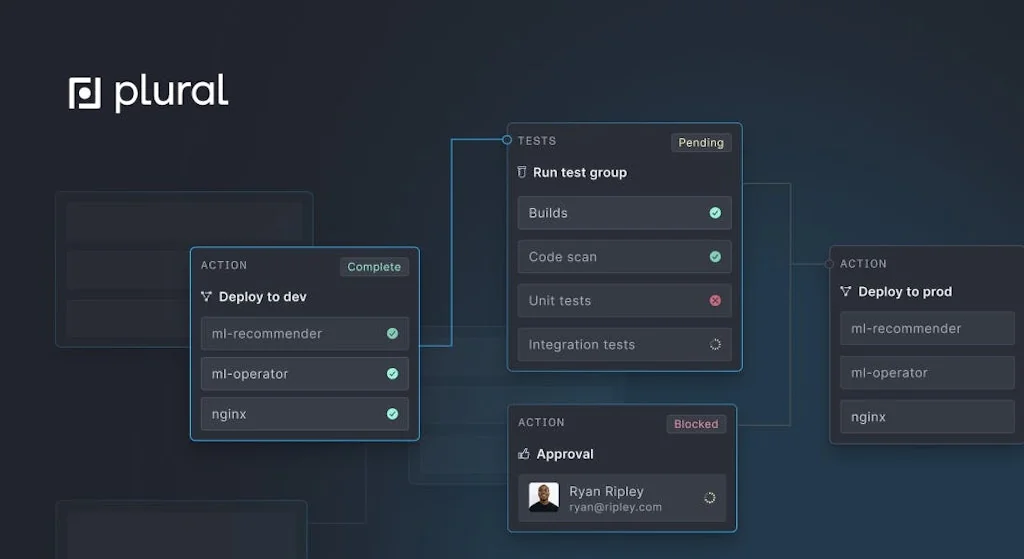Click the Deploy to prod title
Viewport: 1024px width, 559px height.
(x=905, y=291)
